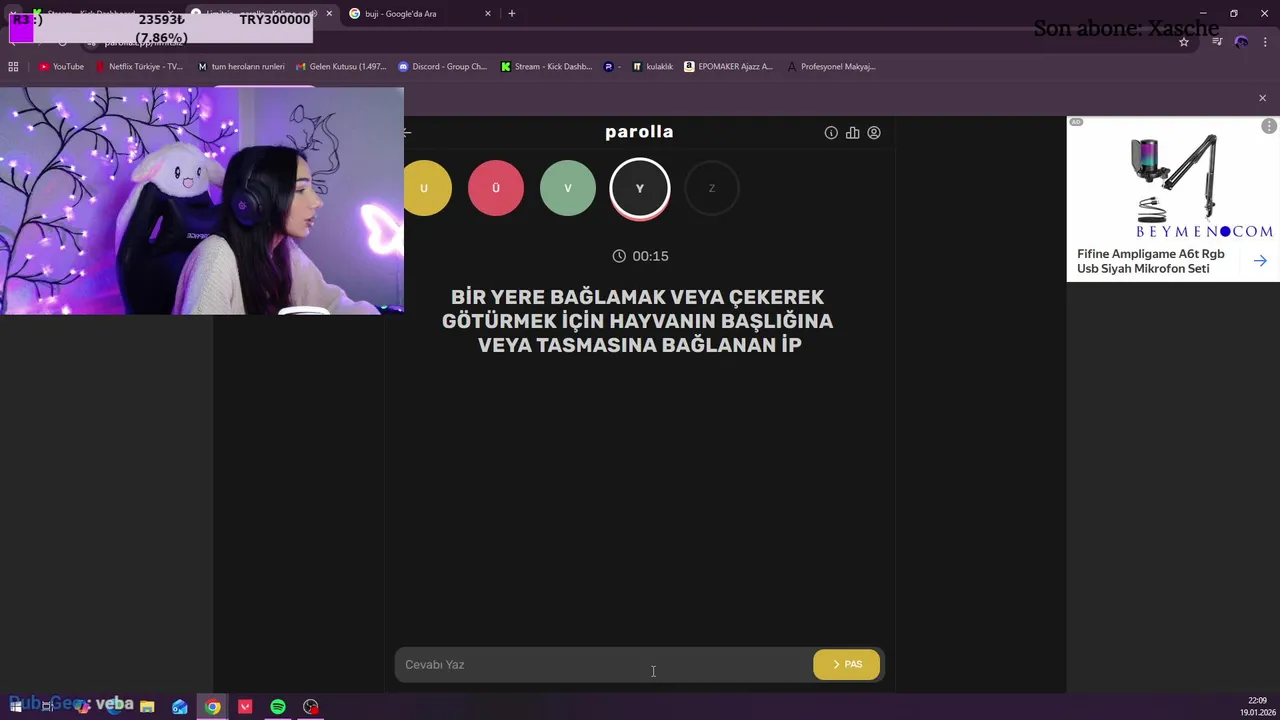
Task: Click the 00:15 countdown timer
Action: [x=640, y=256]
